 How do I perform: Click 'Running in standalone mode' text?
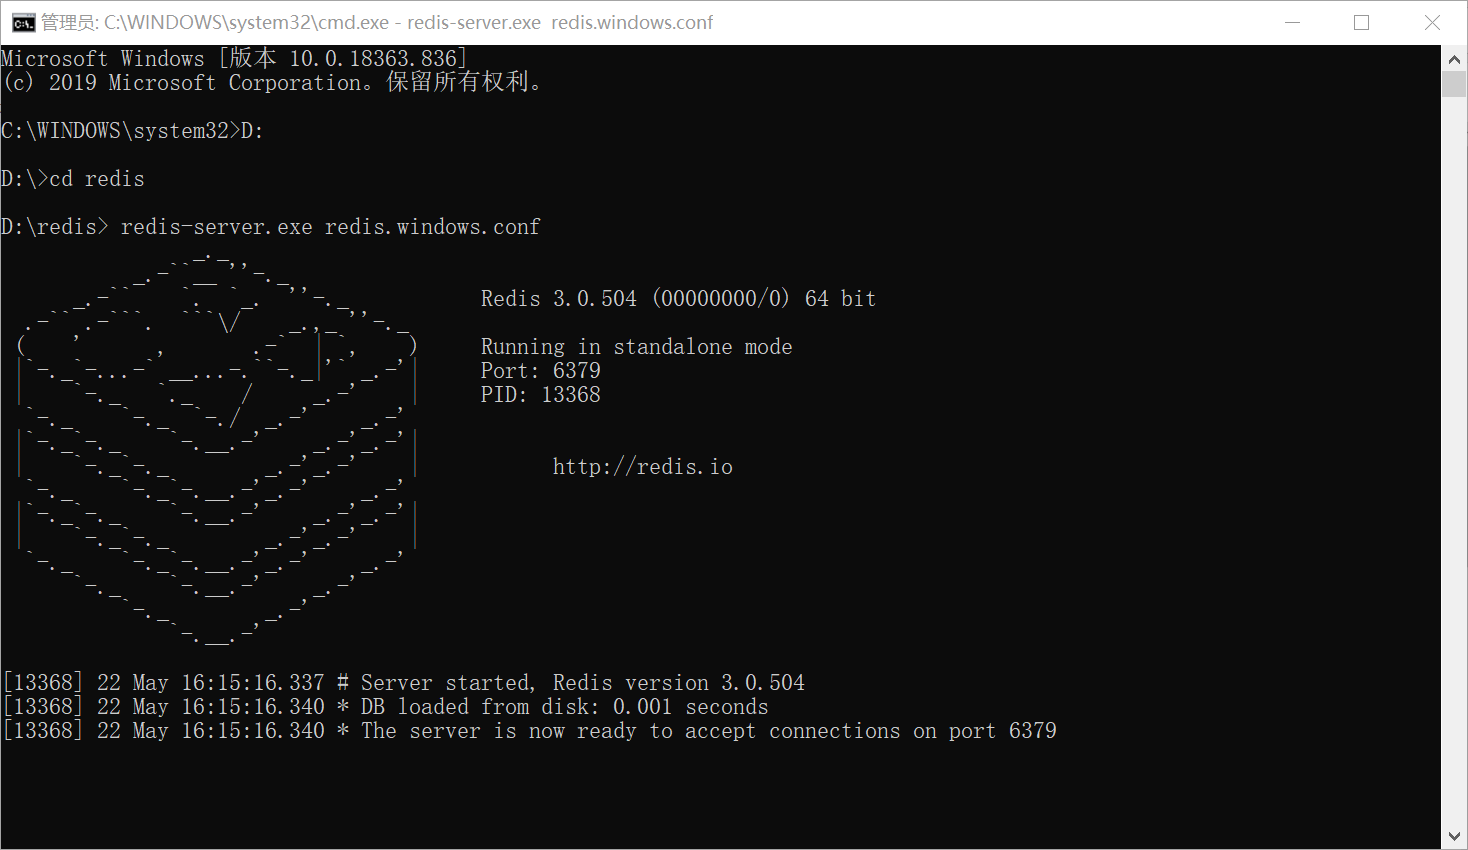click(636, 347)
